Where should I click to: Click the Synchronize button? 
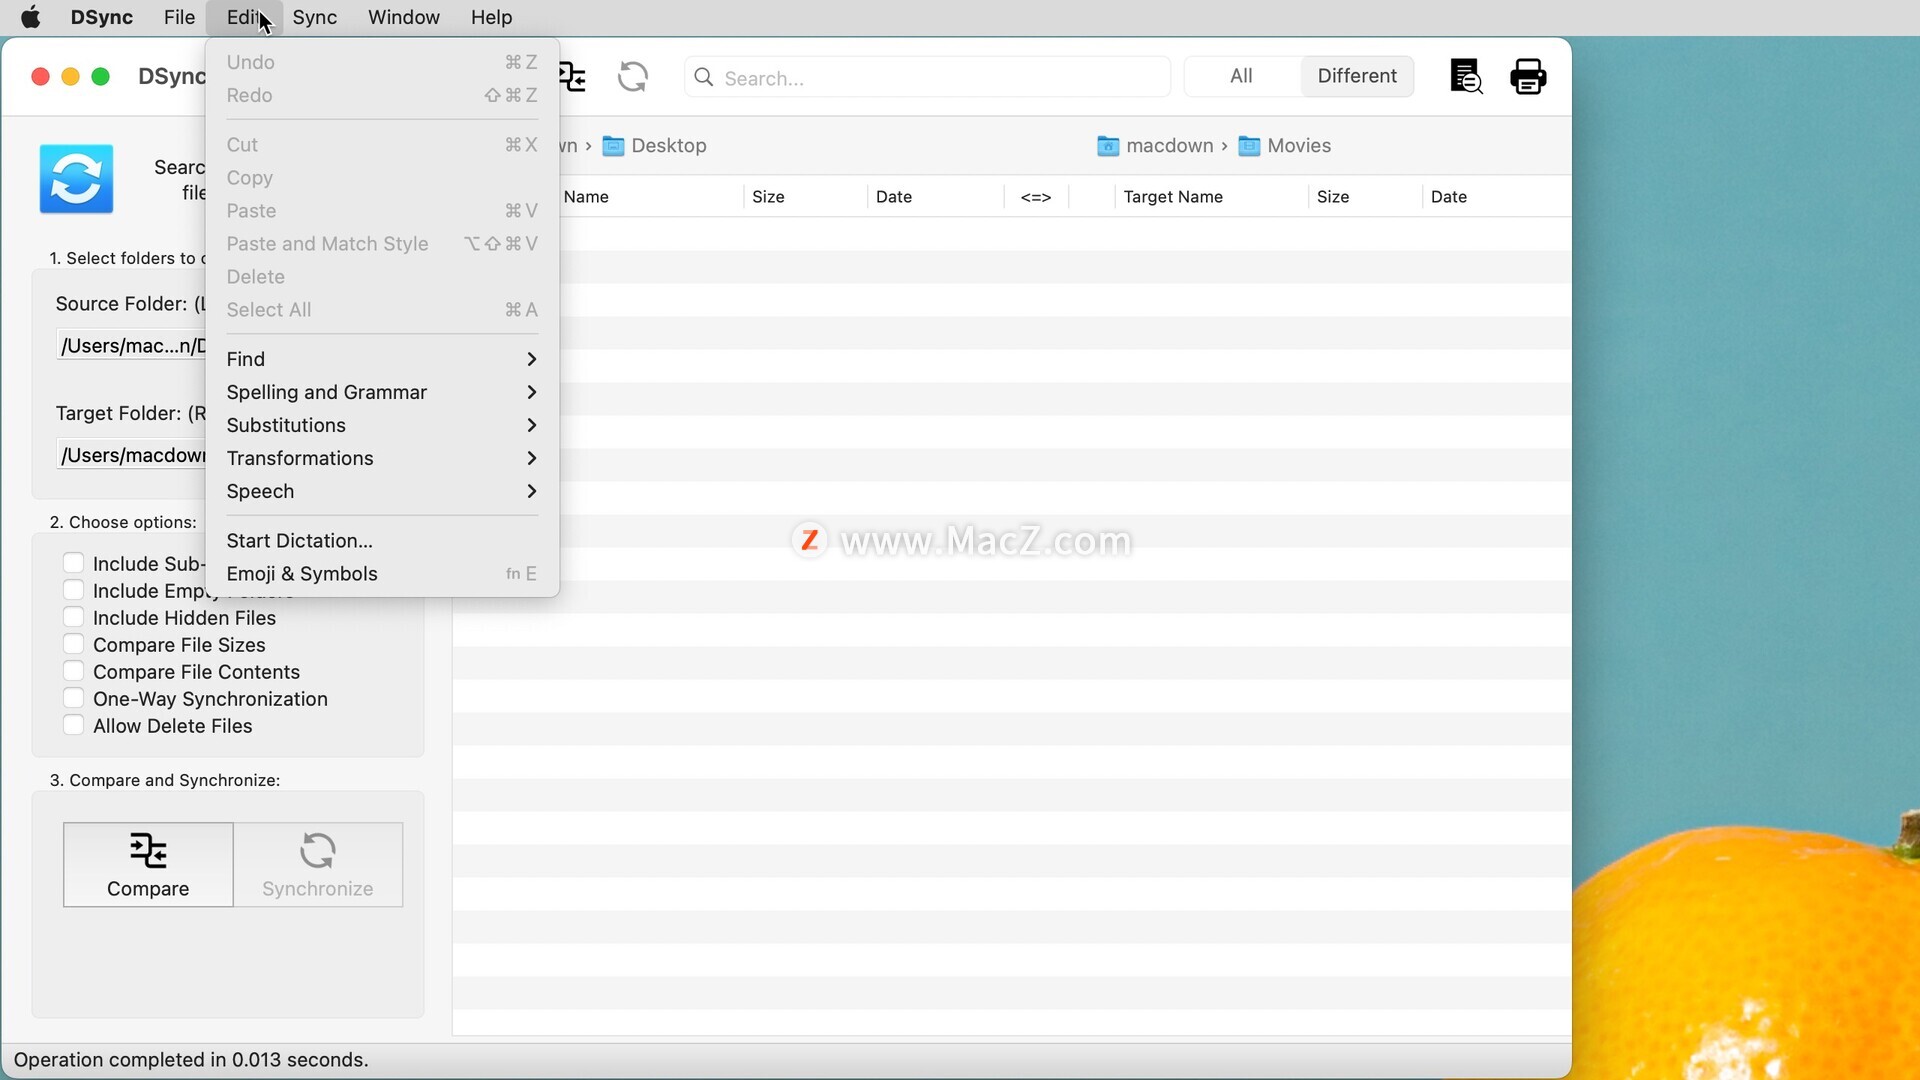point(318,865)
